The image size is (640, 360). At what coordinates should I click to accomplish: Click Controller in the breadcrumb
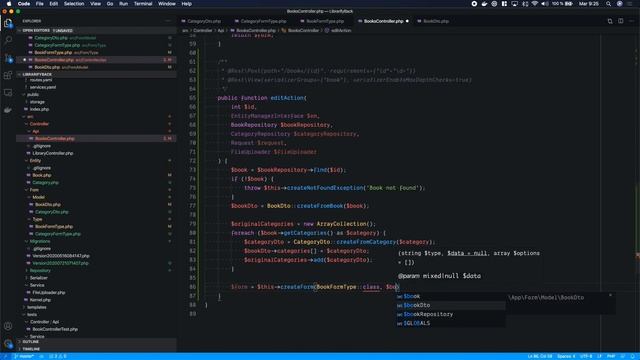point(202,31)
